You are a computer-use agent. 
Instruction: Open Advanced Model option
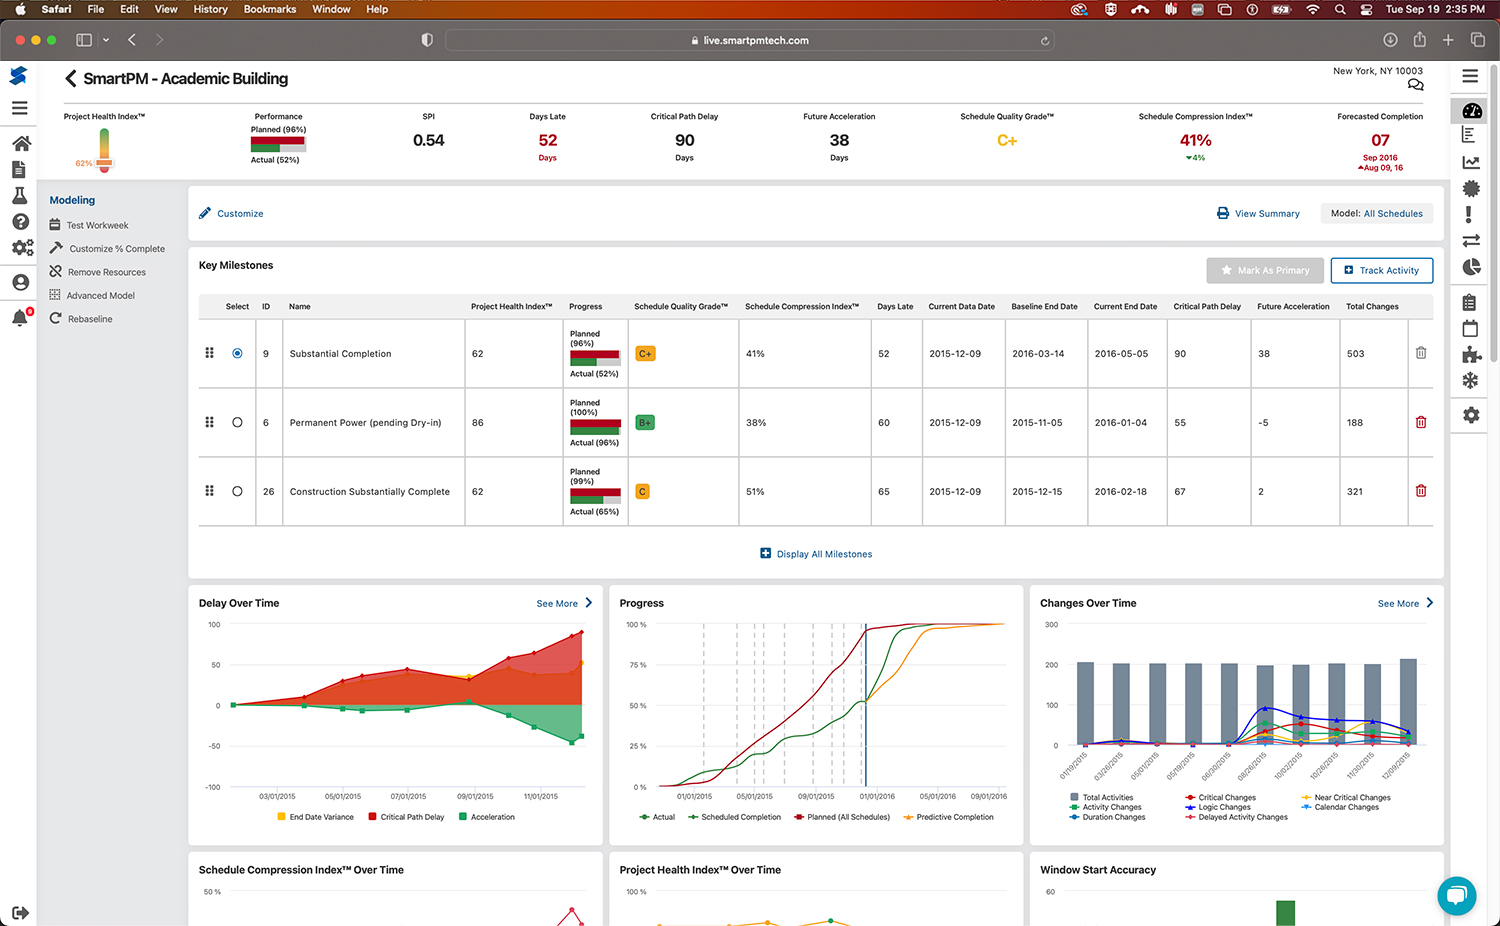92,295
